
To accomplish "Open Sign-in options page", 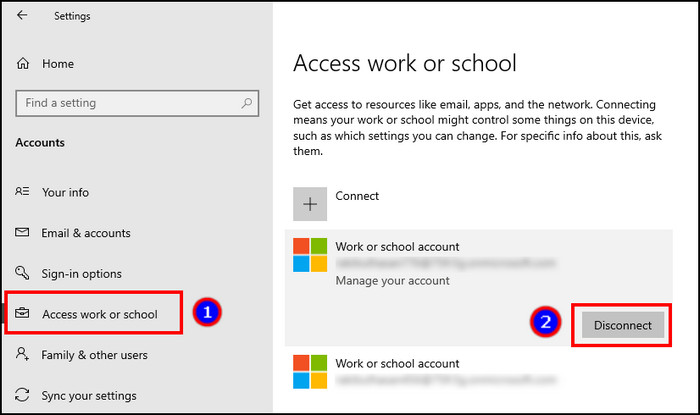I will click(81, 274).
